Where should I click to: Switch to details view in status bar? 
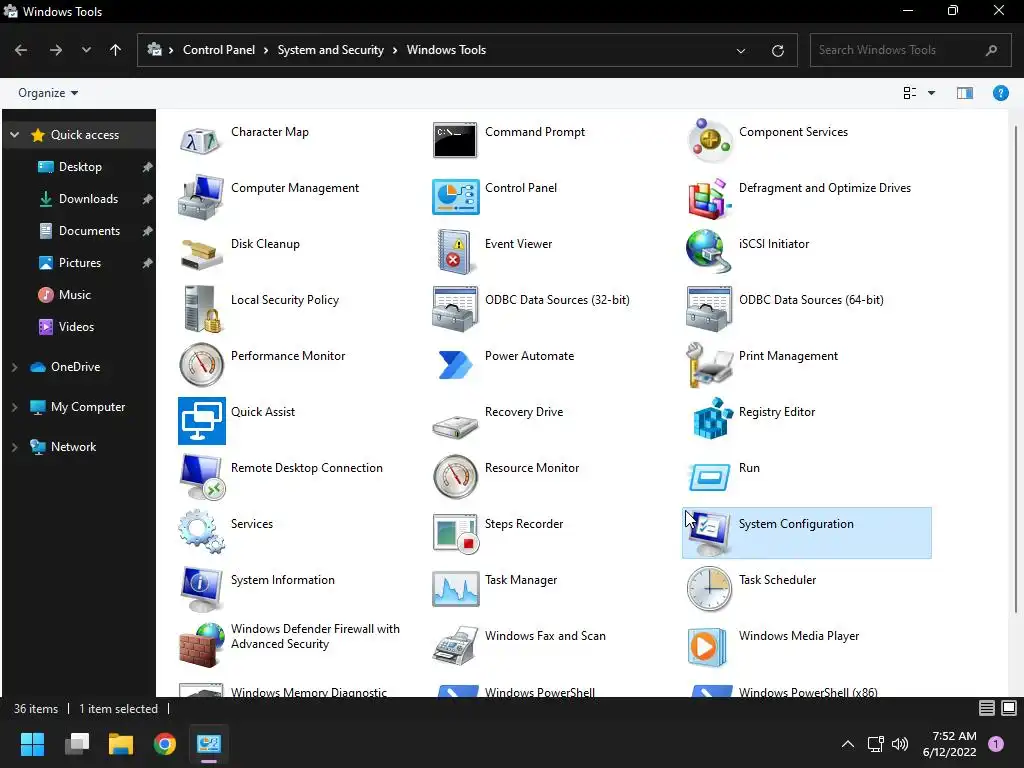[x=987, y=708]
